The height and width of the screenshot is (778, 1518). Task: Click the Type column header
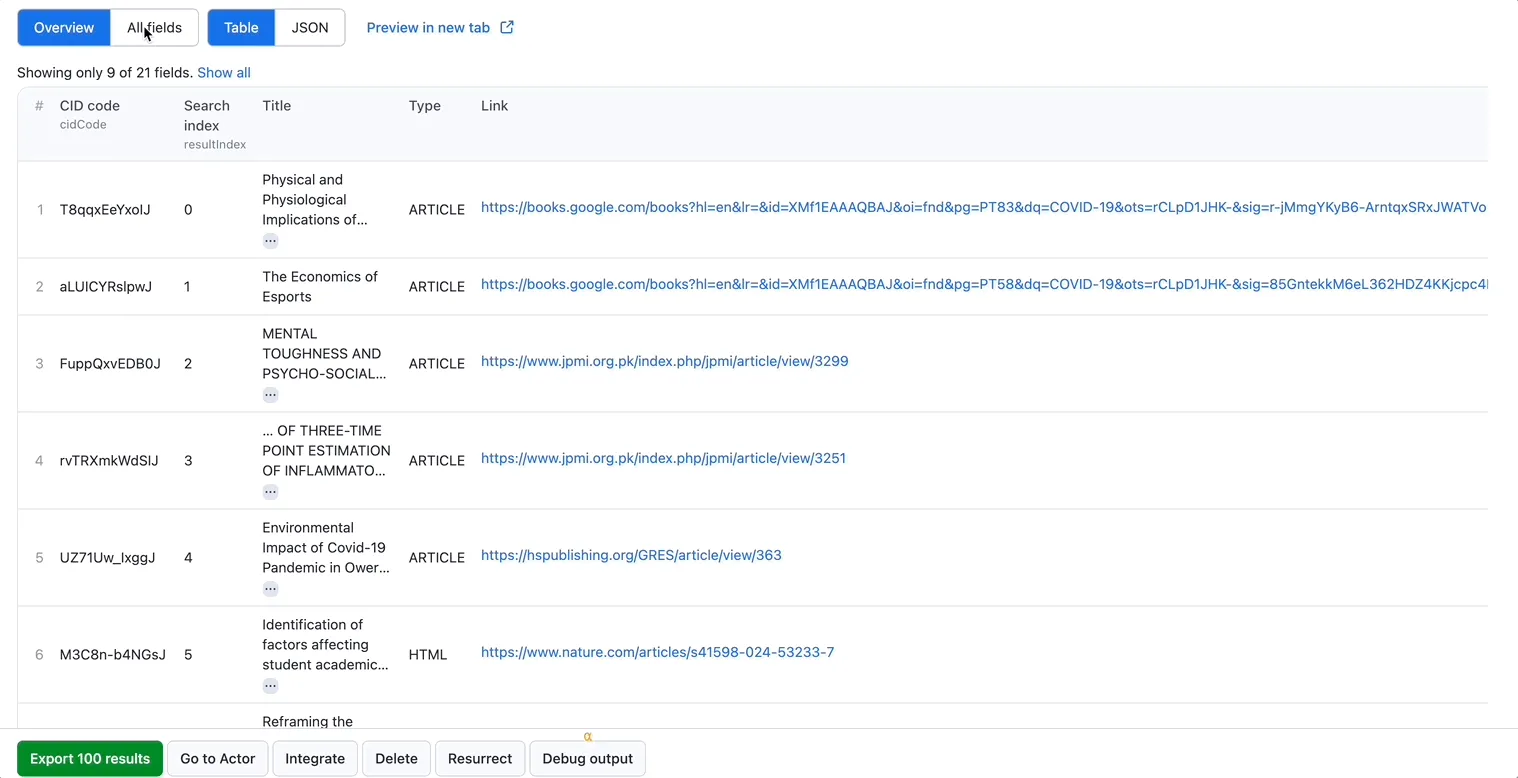pyautogui.click(x=425, y=106)
